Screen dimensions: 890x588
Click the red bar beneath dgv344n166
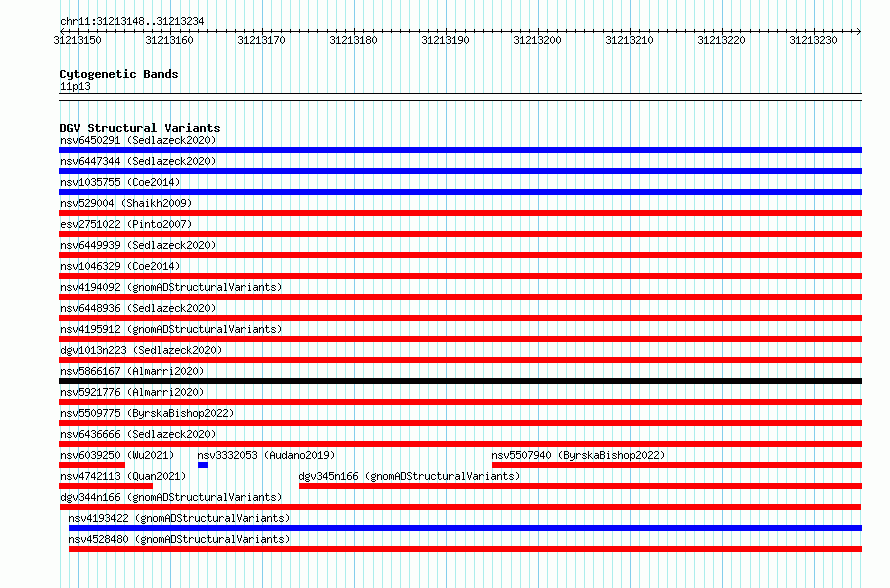tap(460, 507)
